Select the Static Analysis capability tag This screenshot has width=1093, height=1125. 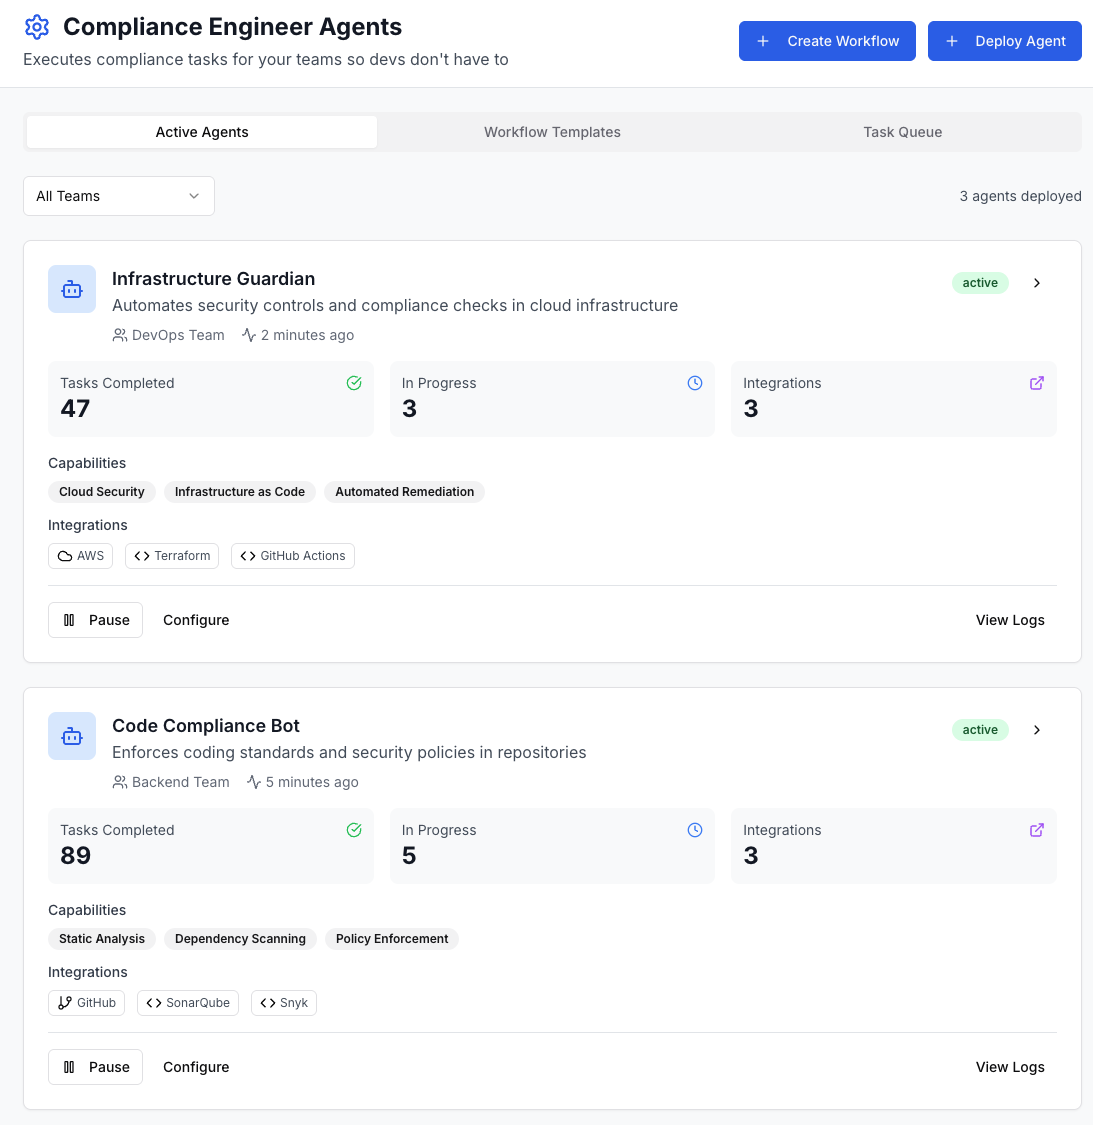[x=102, y=938]
